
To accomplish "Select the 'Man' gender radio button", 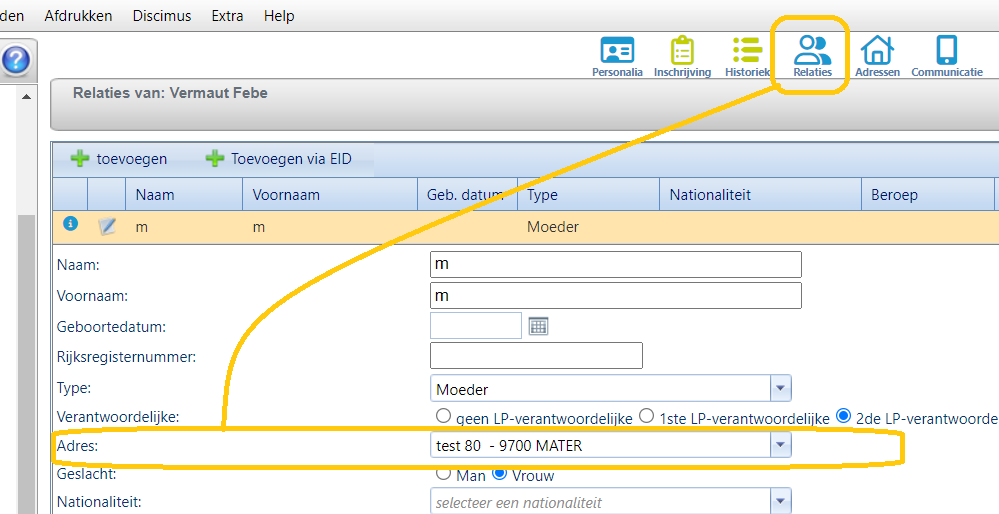I will point(444,474).
